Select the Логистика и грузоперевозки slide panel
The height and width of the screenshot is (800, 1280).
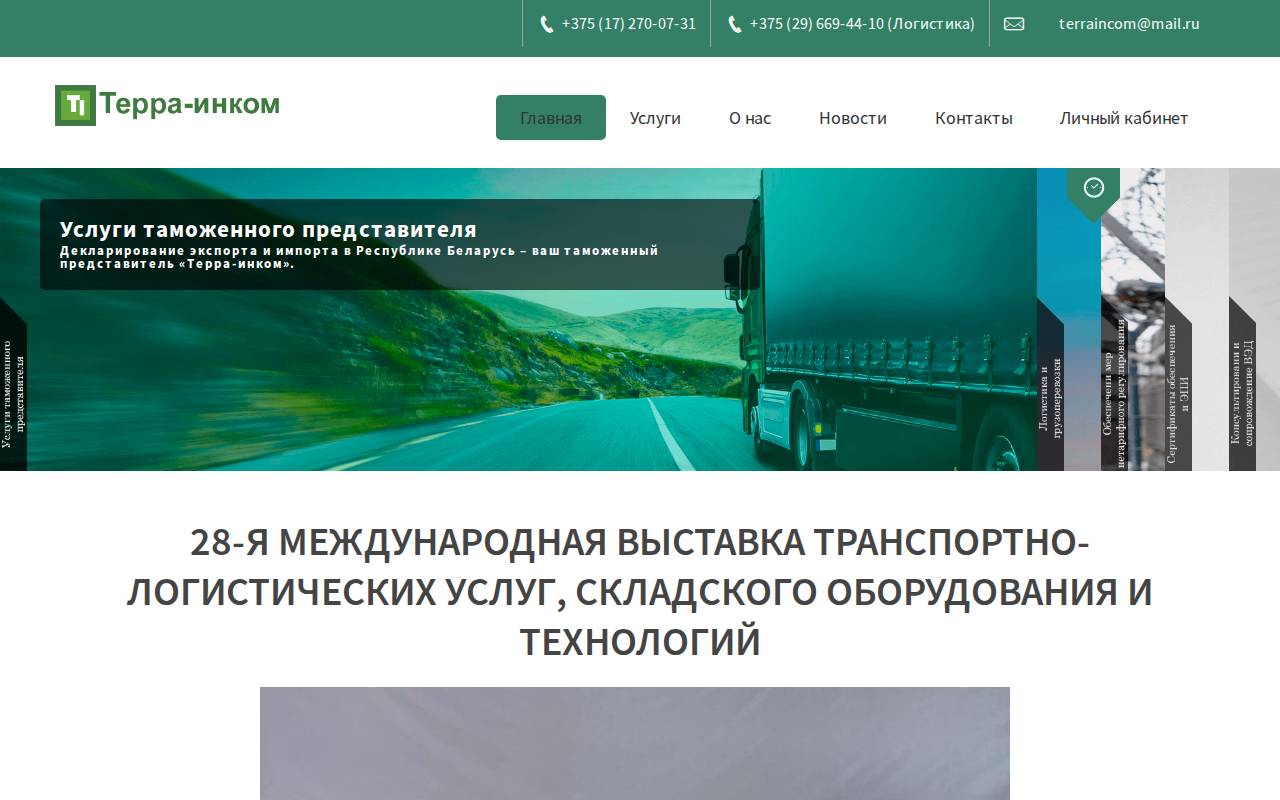pyautogui.click(x=1050, y=385)
